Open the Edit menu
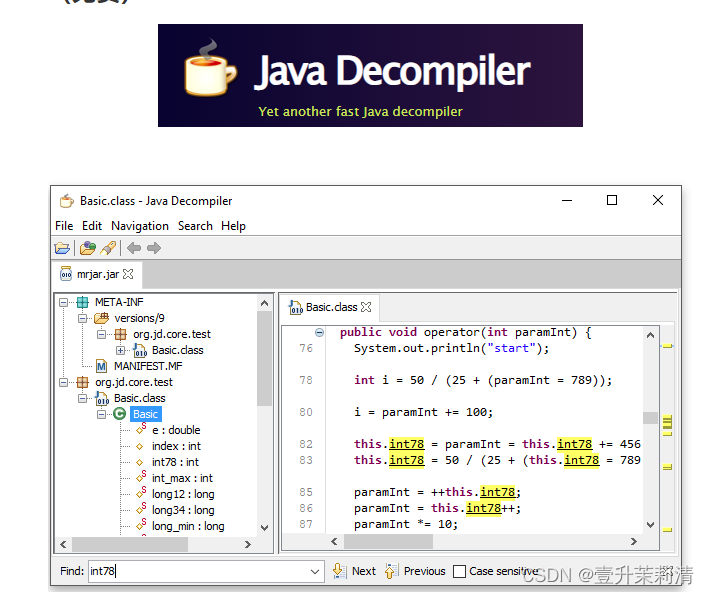 click(x=92, y=226)
